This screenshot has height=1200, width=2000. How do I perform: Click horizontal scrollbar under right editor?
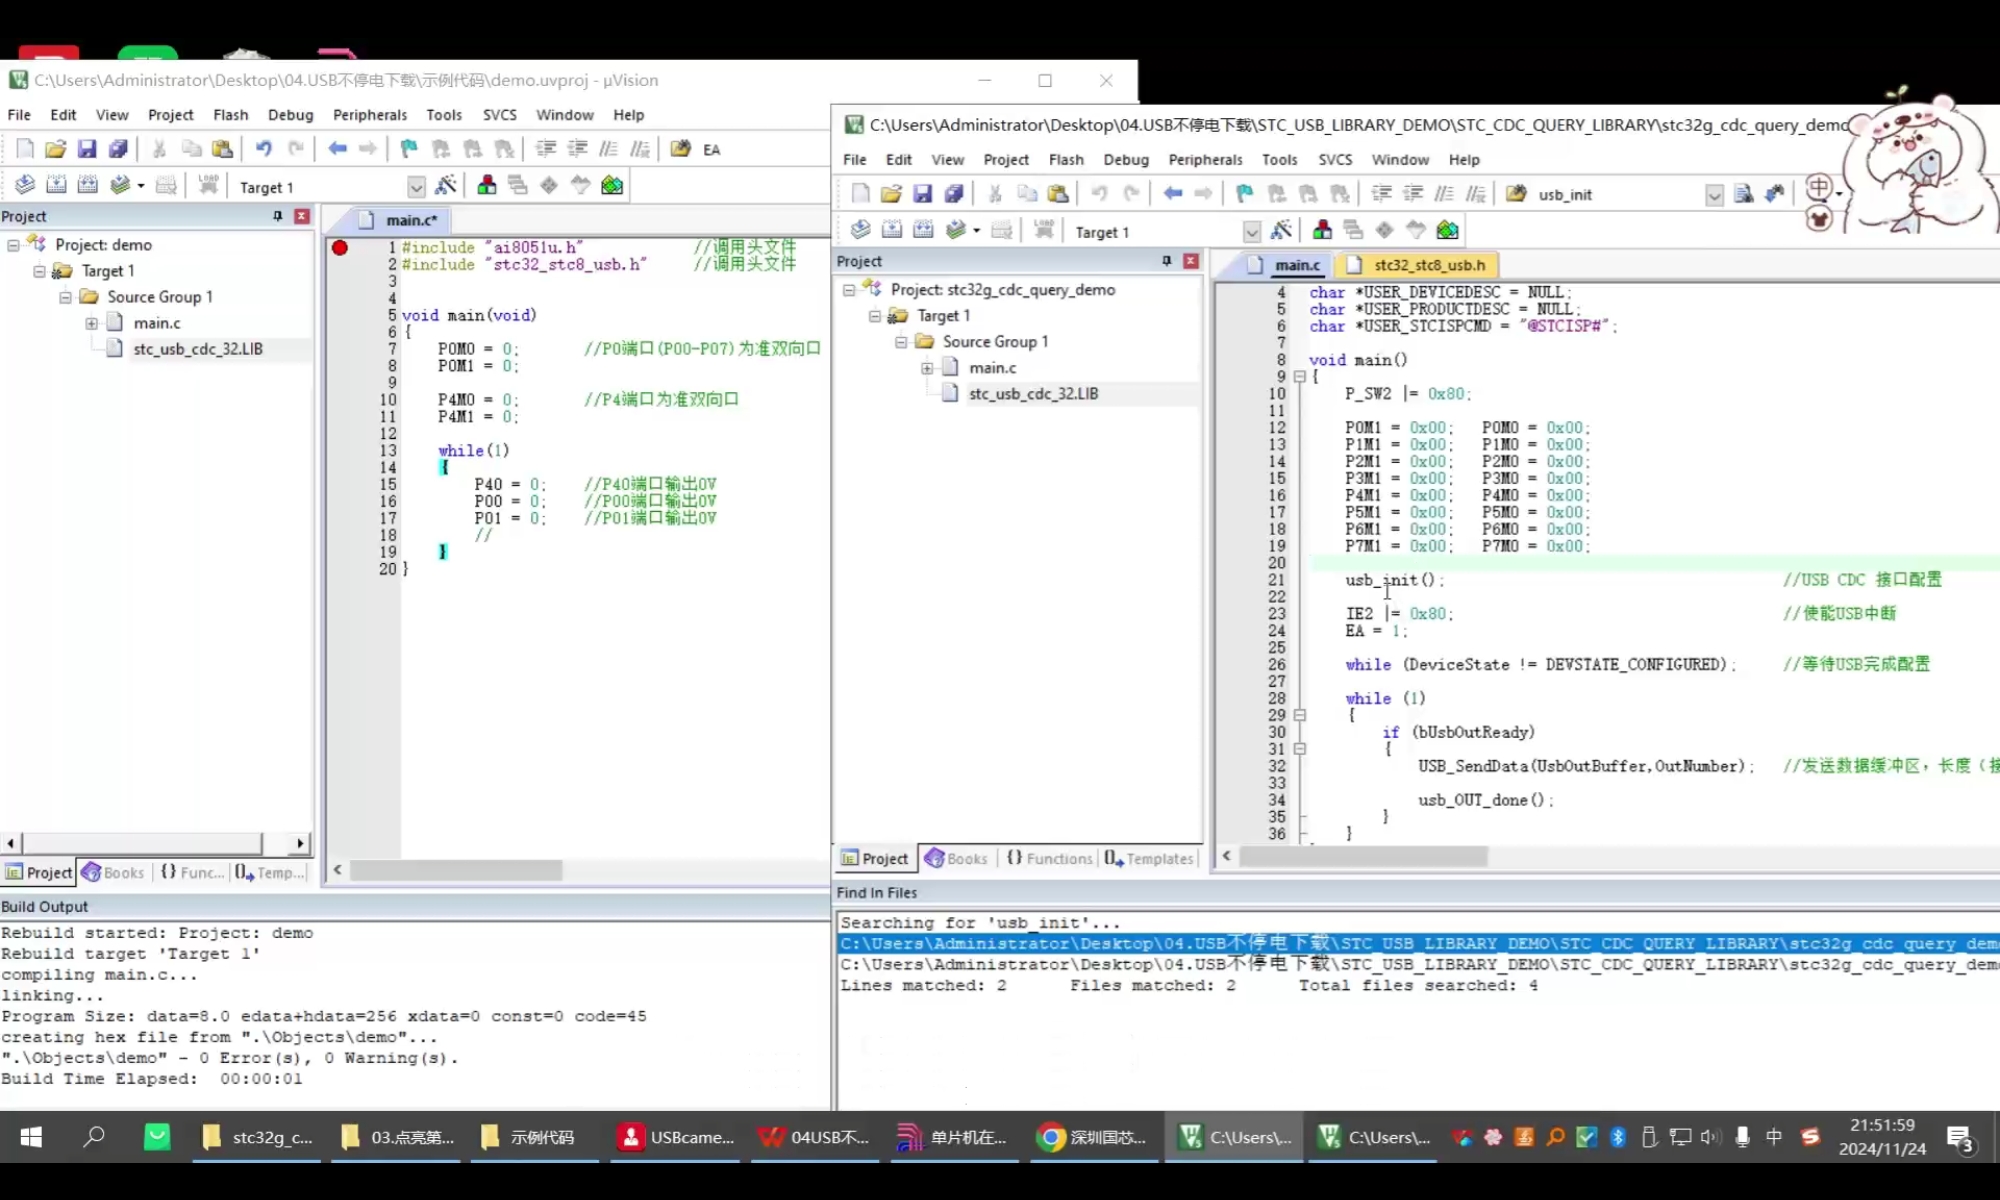click(1362, 856)
